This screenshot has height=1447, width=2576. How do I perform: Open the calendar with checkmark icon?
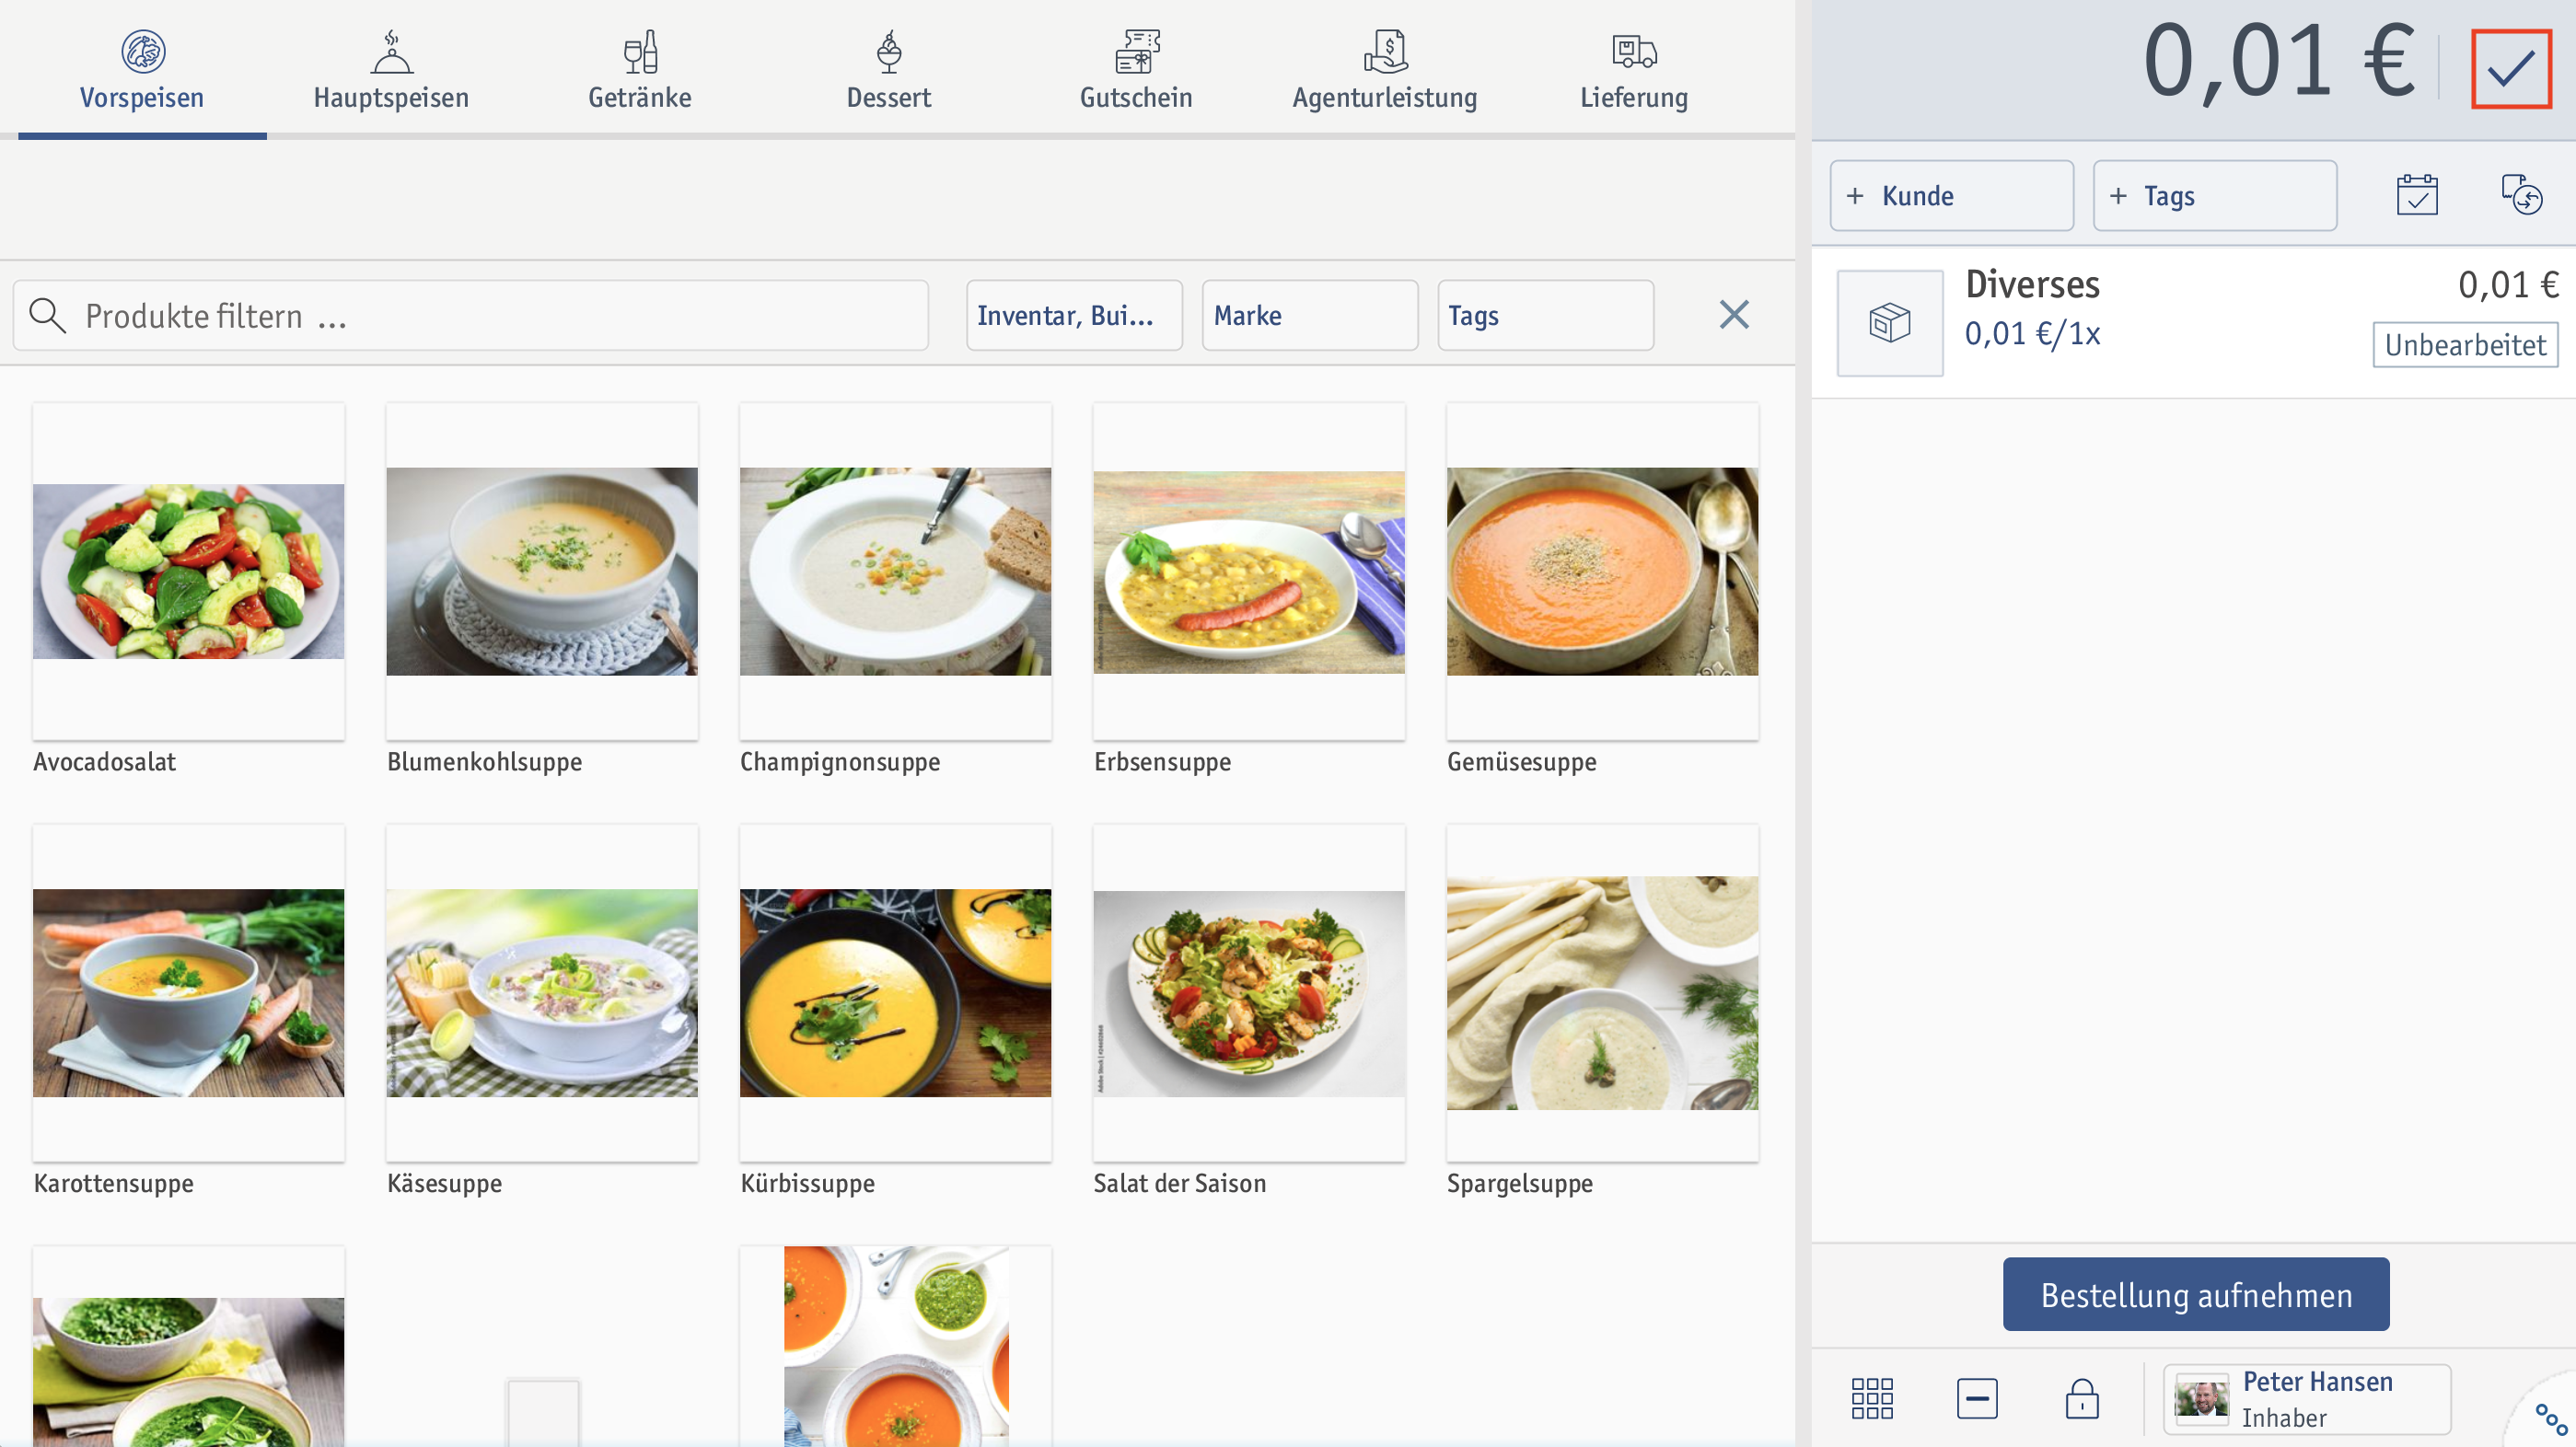pos(2416,195)
